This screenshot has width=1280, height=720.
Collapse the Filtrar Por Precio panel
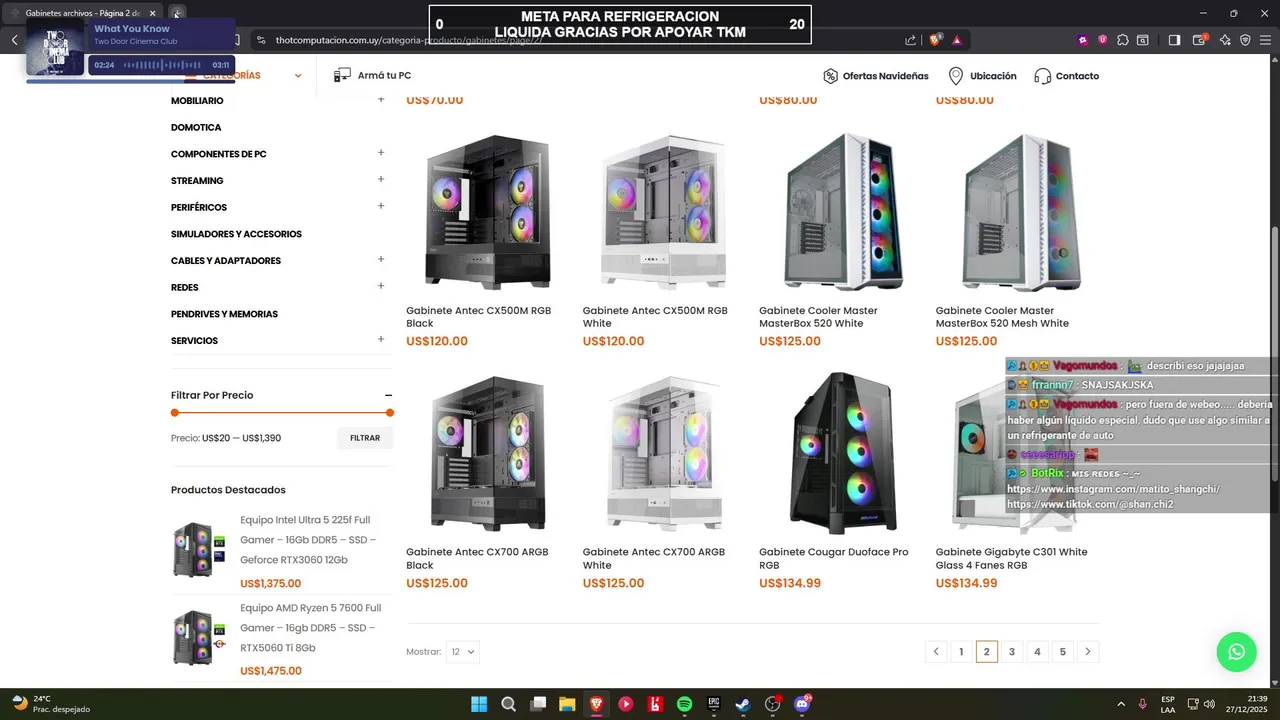(x=388, y=396)
